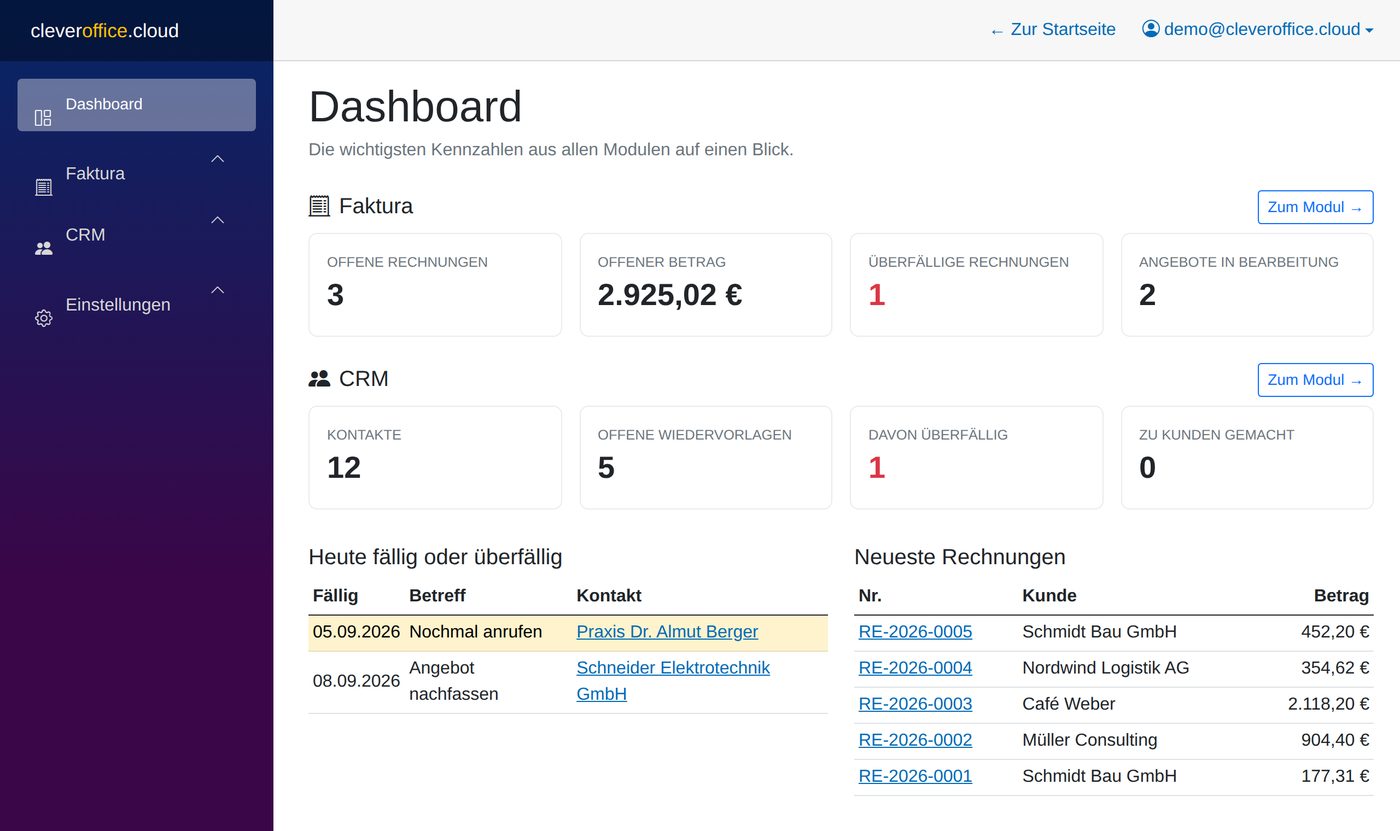This screenshot has width=1400, height=831.
Task: Open invoice RE-2026-0005
Action: tap(915, 632)
